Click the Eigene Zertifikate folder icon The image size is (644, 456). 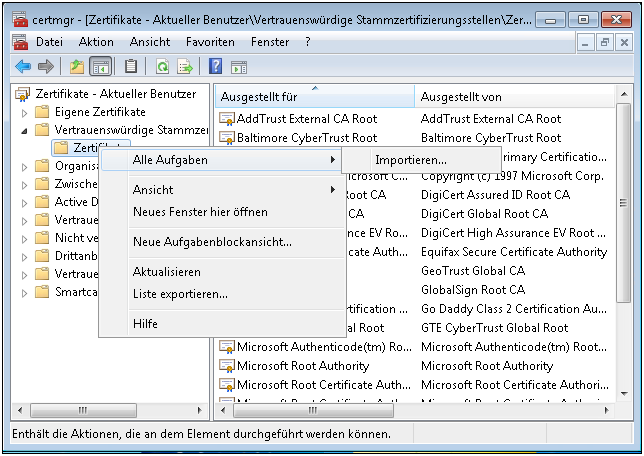[x=42, y=112]
